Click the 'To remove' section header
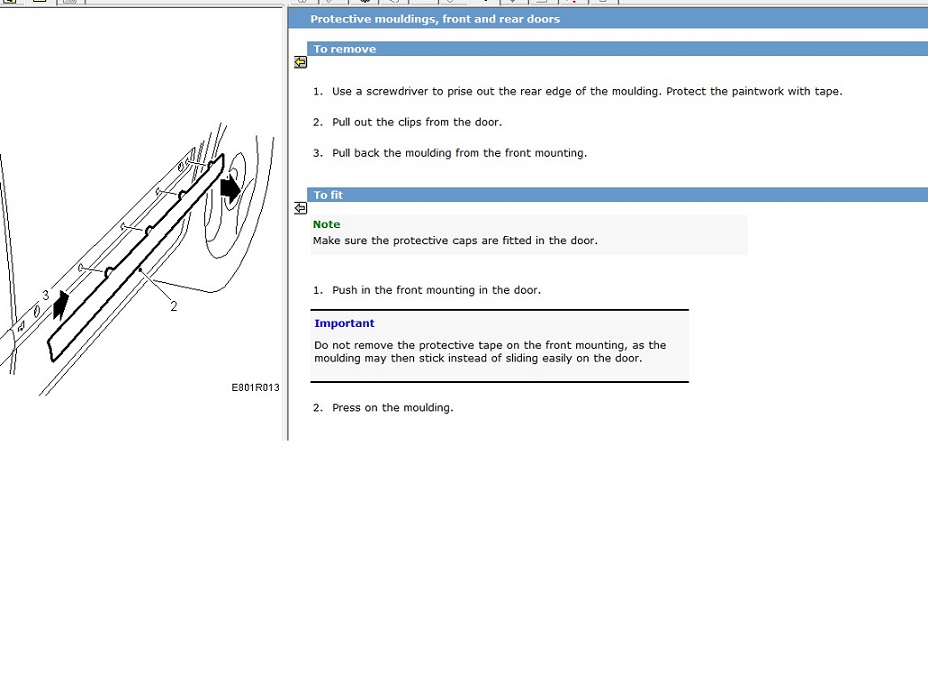Viewport: 928px width, 683px height. tap(345, 49)
